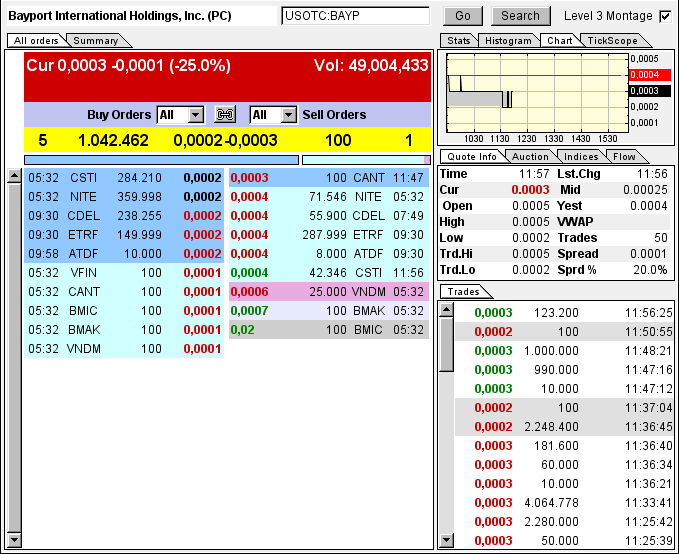Screen dimensions: 679x554
Task: Click the chain link icon between order filters
Action: tap(225, 115)
